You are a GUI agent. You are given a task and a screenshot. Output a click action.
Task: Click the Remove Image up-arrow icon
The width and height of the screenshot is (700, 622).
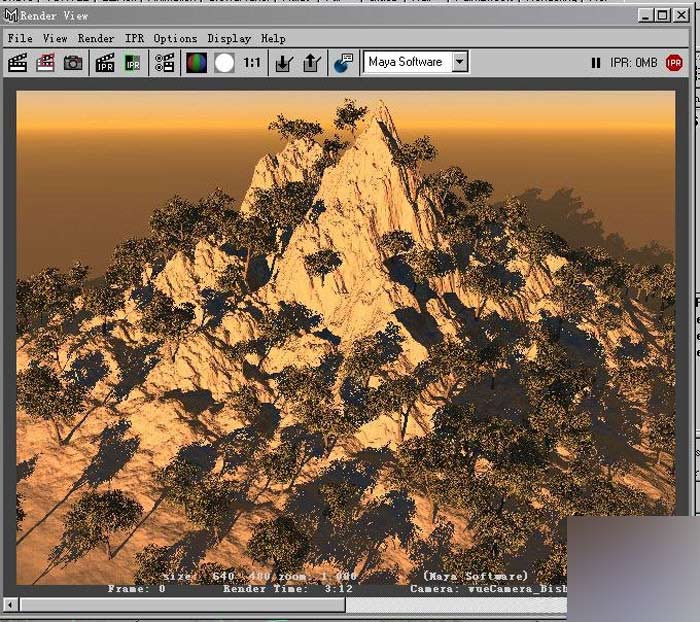(312, 63)
